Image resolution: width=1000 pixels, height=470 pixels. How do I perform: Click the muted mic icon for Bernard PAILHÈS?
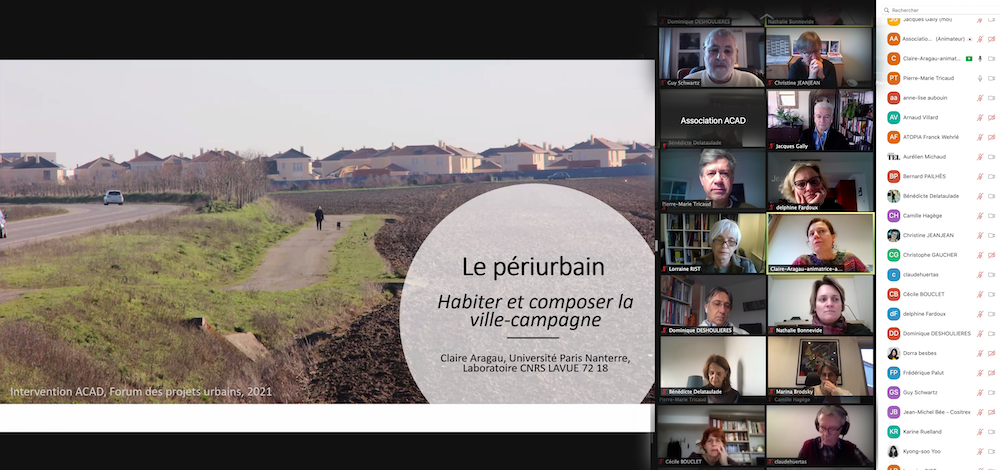pos(980,176)
